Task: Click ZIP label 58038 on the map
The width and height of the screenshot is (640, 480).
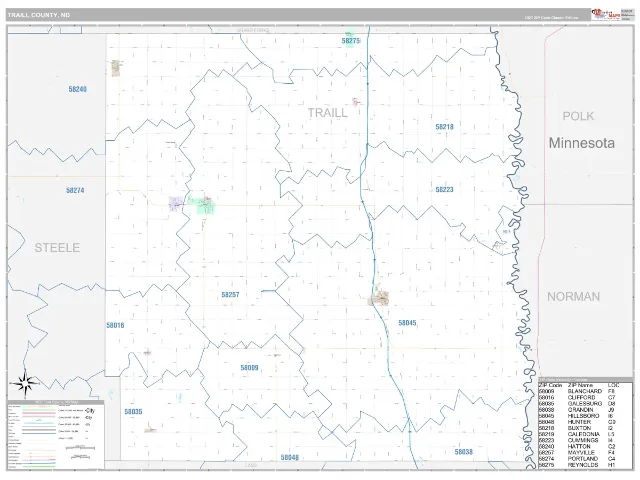Action: tap(464, 452)
